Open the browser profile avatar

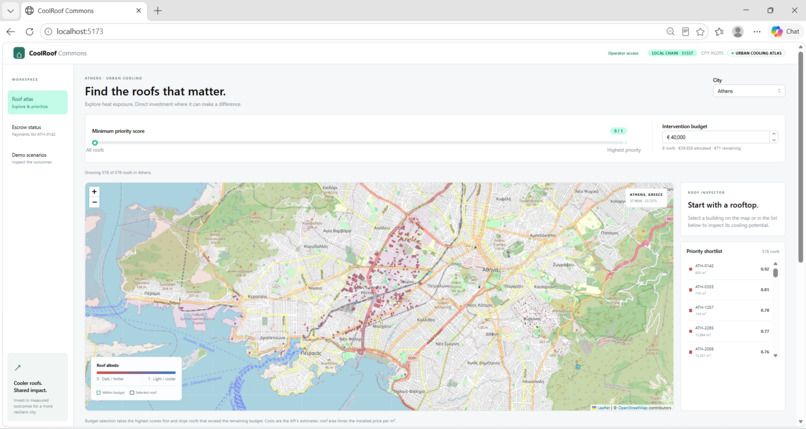pyautogui.click(x=738, y=31)
